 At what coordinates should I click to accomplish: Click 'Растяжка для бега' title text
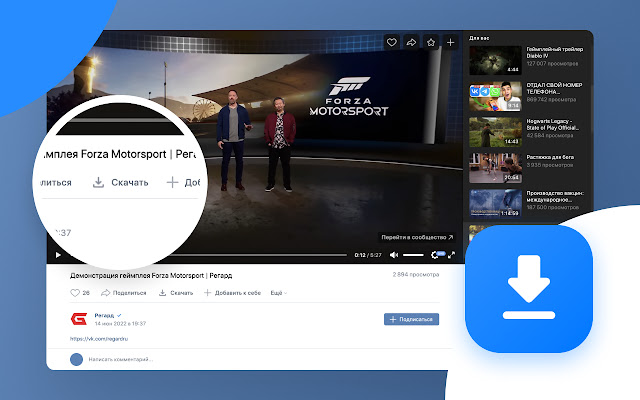pyautogui.click(x=550, y=157)
